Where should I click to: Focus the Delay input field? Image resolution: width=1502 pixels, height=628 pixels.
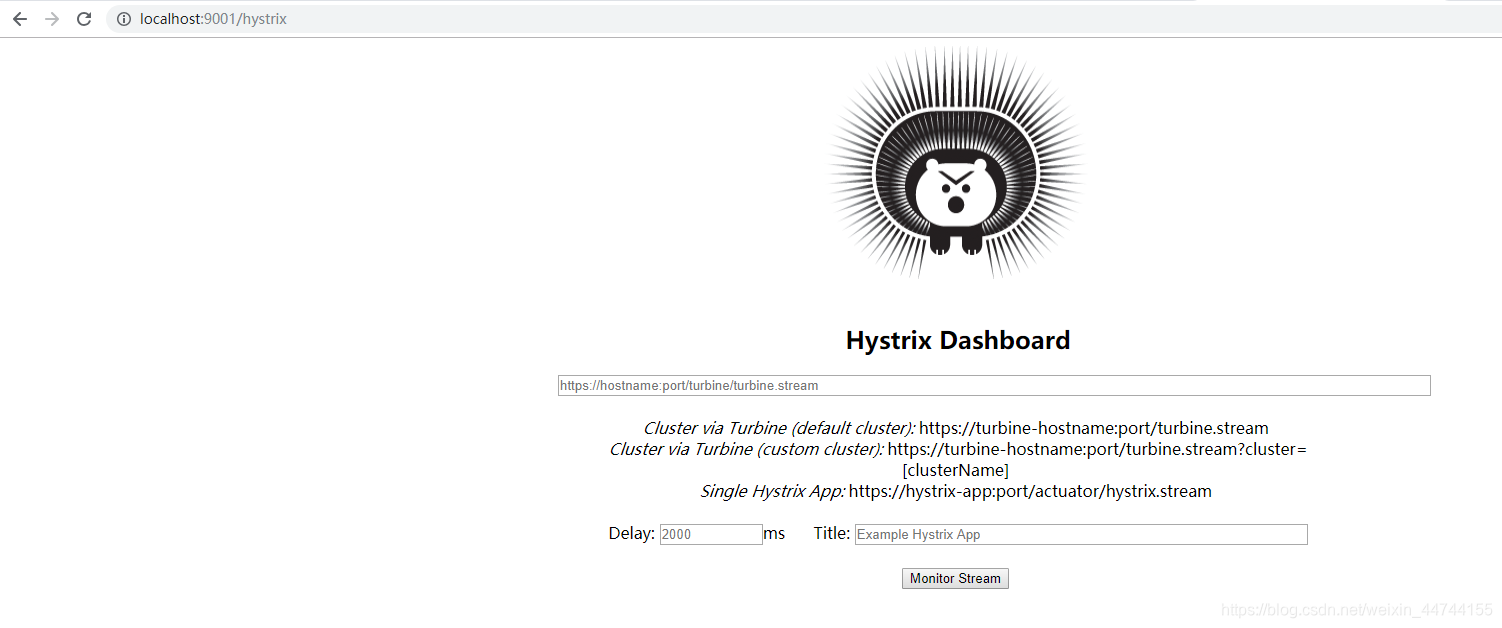[x=711, y=534]
